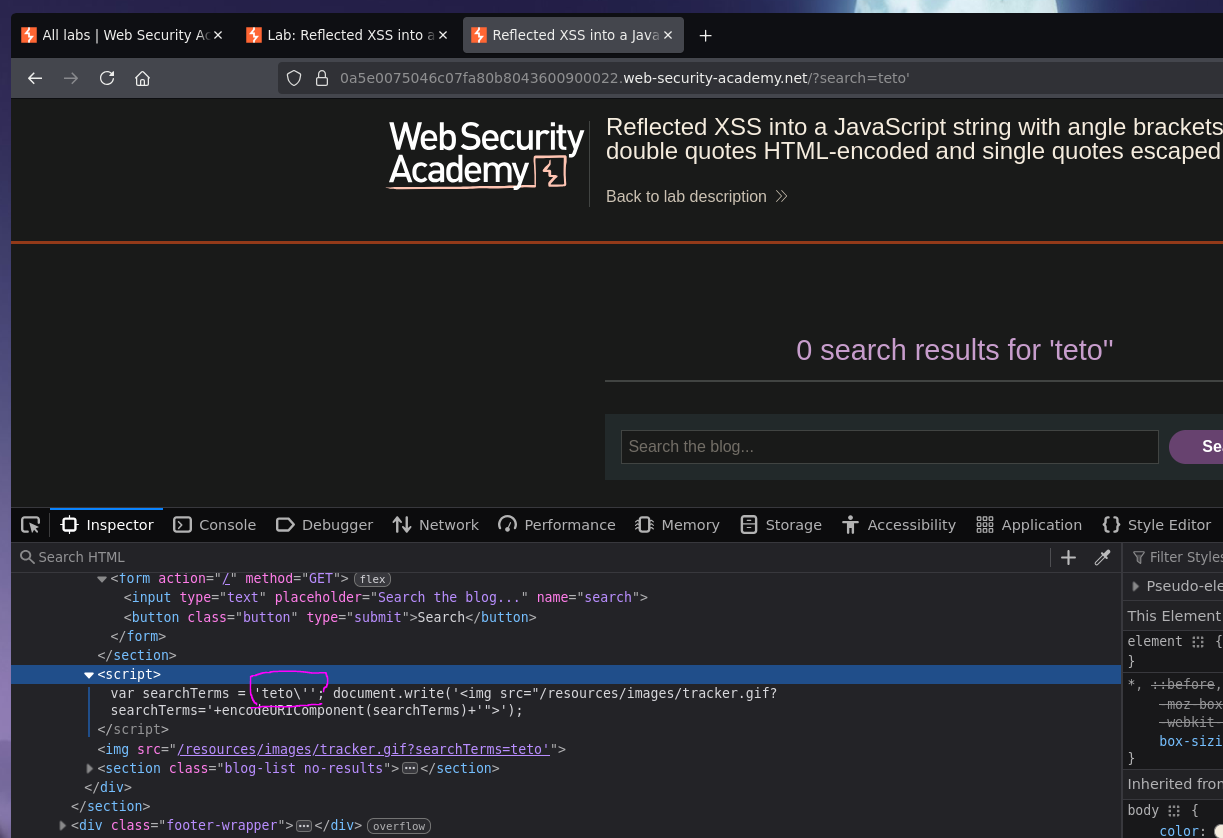This screenshot has height=838, width=1223.
Task: Select the button class="button" node line
Action: coord(330,617)
